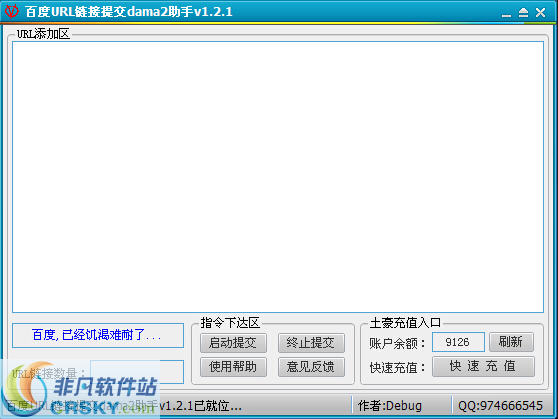Start submission with 启动提交 button
This screenshot has width=558, height=419.
pyautogui.click(x=233, y=343)
